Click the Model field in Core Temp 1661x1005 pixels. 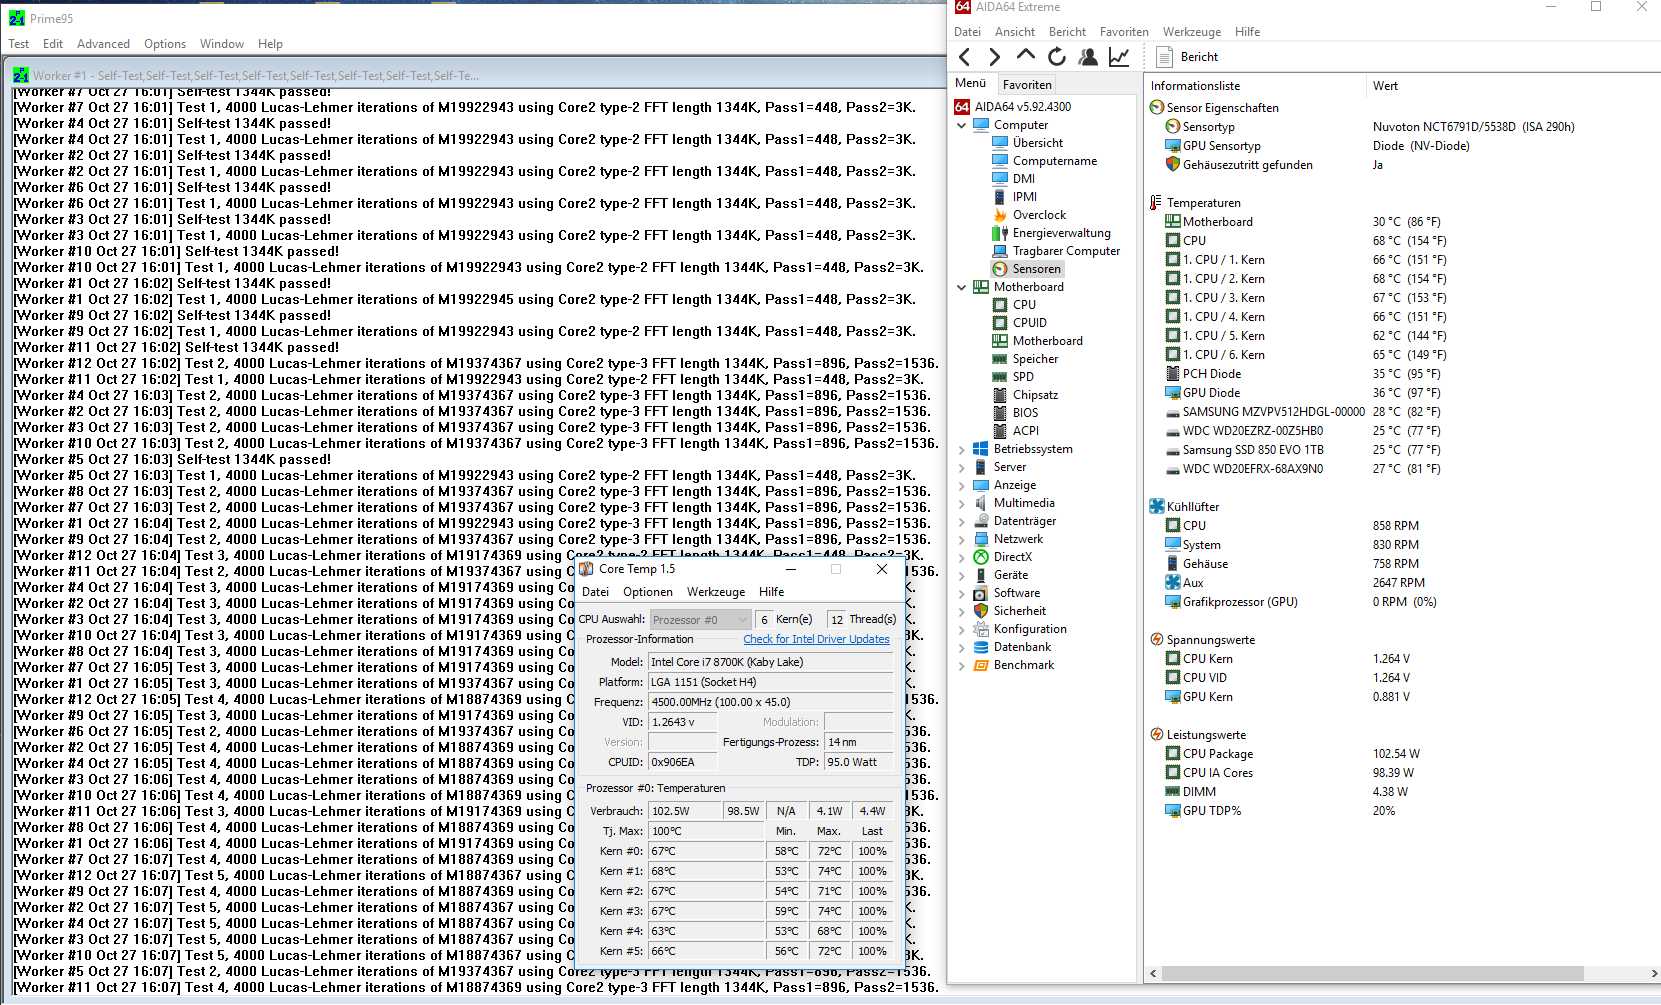(770, 662)
